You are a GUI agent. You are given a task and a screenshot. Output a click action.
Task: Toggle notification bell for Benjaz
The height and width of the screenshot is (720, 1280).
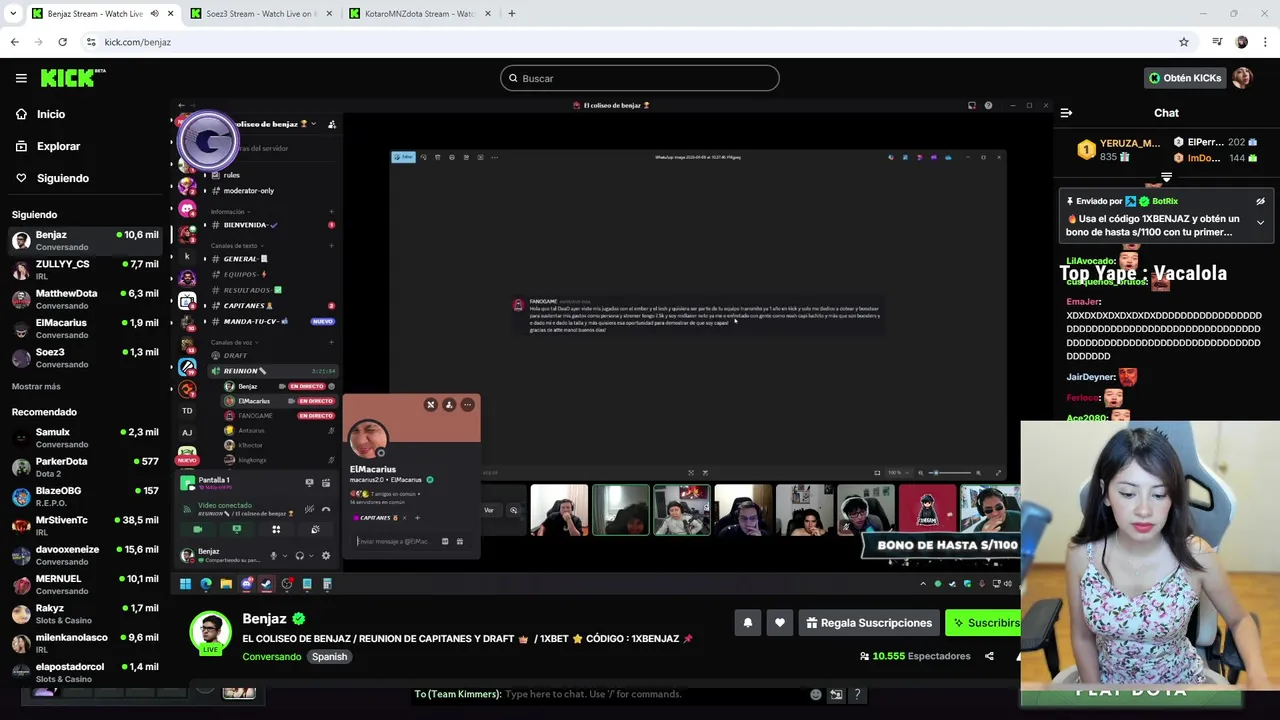747,623
